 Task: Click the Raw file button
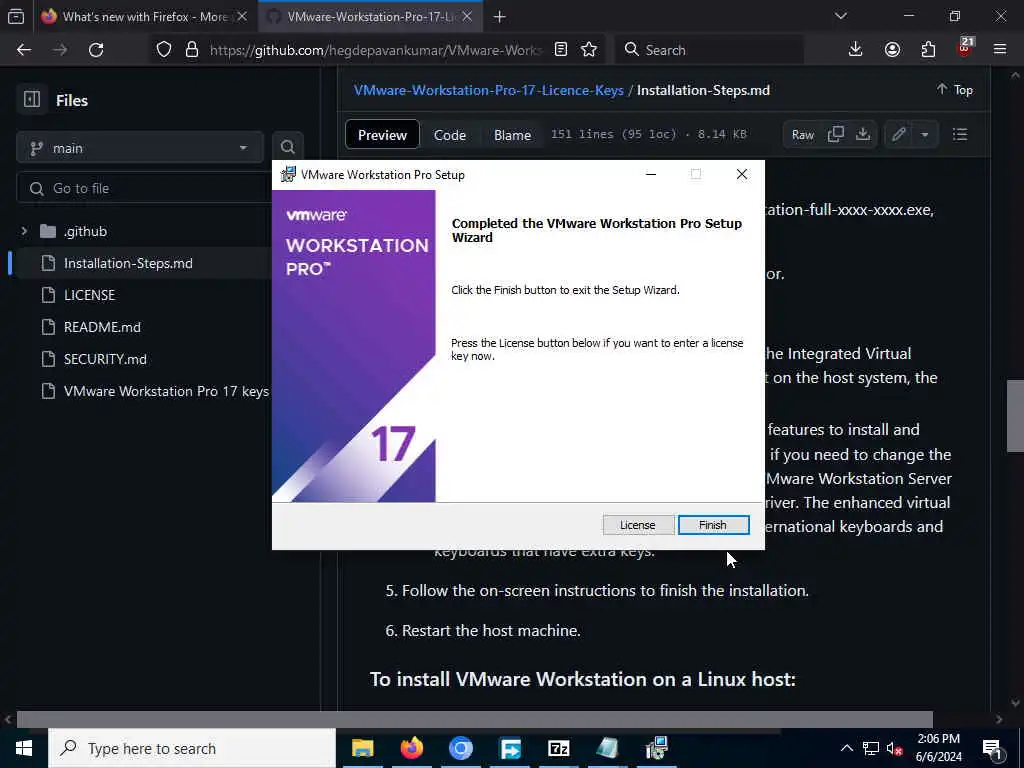(x=803, y=135)
